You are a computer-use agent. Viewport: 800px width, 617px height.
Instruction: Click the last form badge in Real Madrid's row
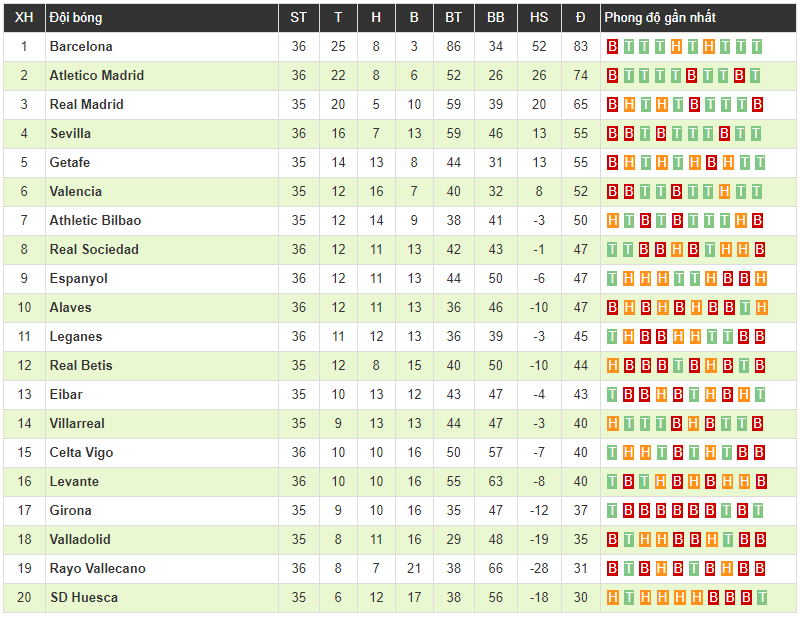[757, 105]
